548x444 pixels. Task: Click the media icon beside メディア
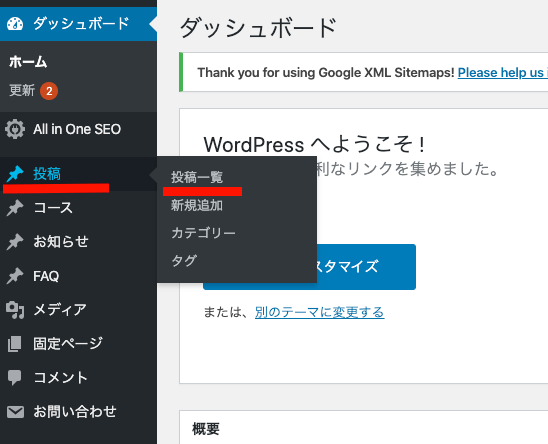point(15,310)
